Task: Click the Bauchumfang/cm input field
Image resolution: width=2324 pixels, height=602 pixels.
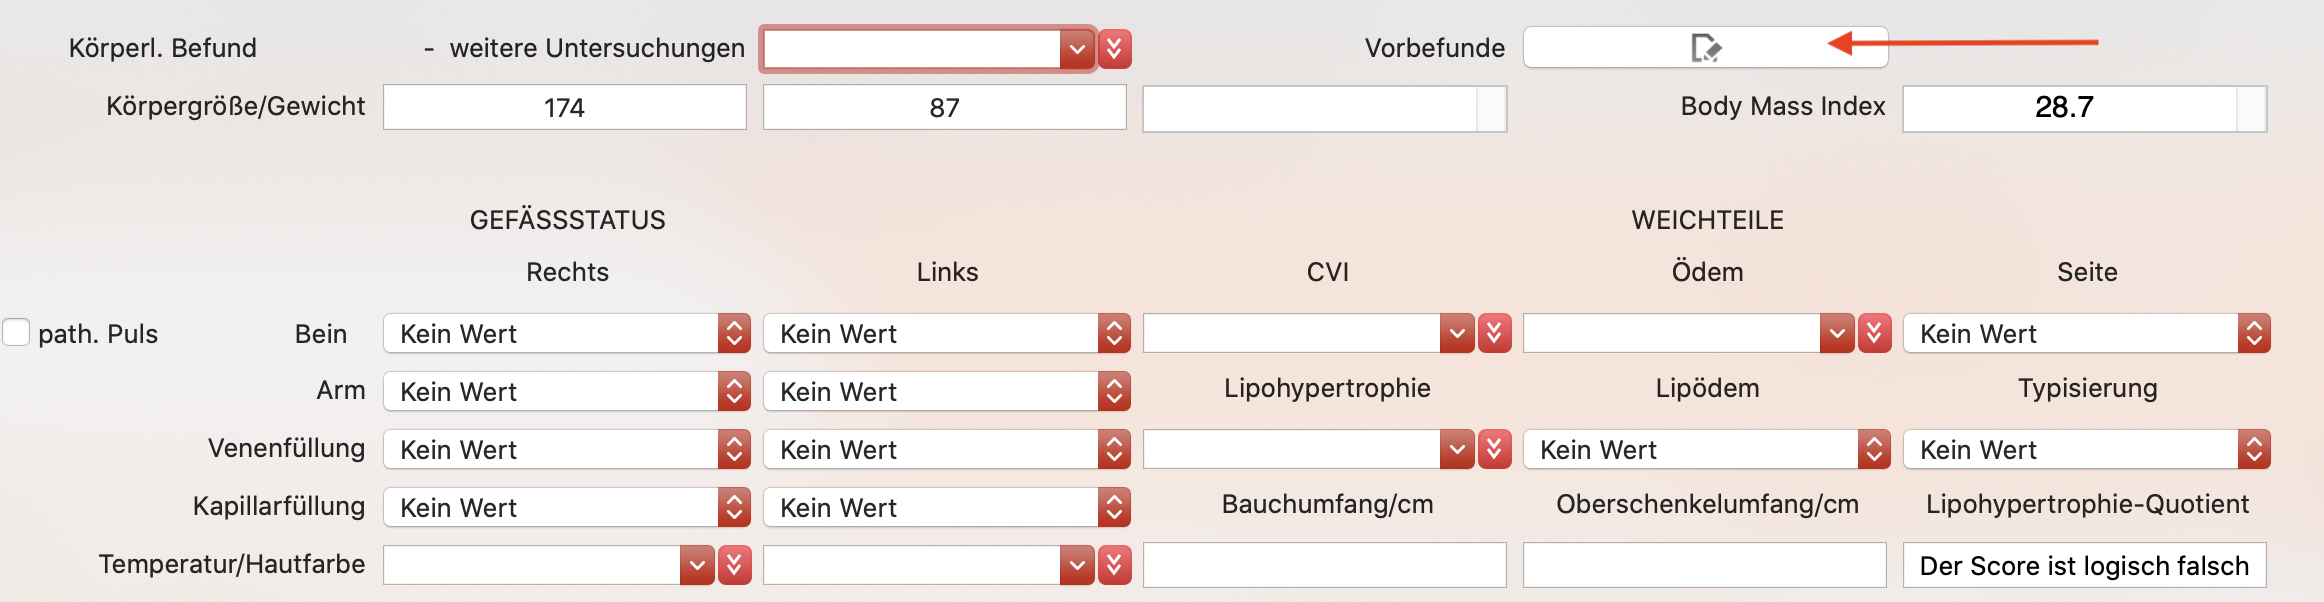Action: pyautogui.click(x=1325, y=565)
